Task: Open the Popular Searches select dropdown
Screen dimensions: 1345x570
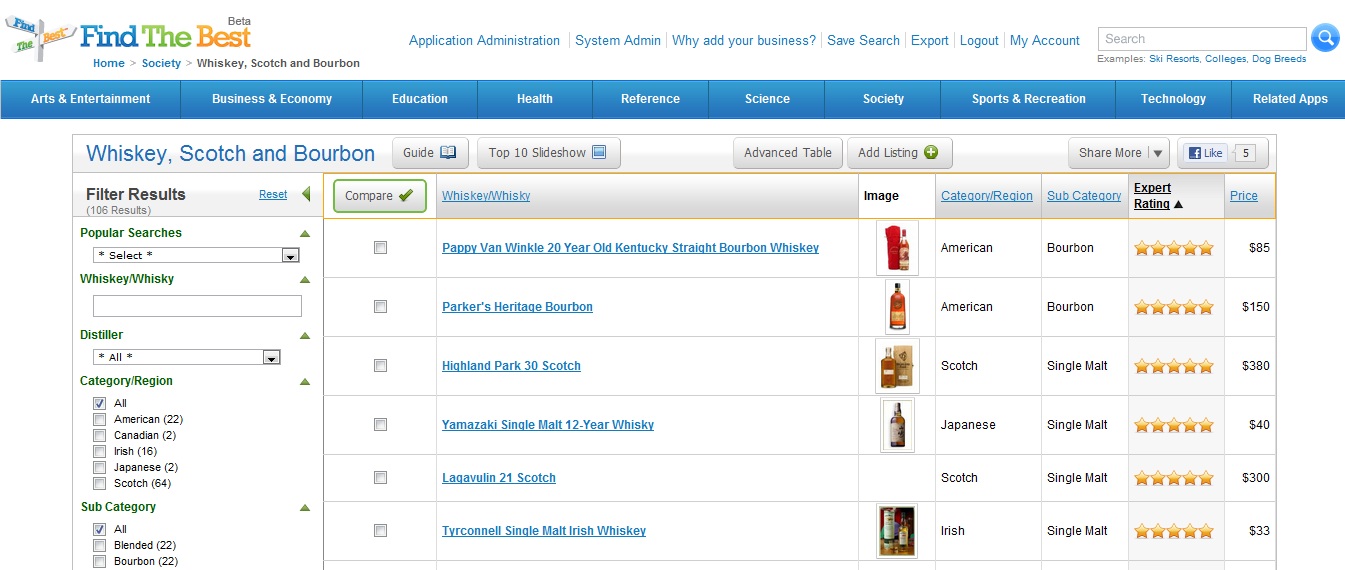Action: tap(196, 255)
